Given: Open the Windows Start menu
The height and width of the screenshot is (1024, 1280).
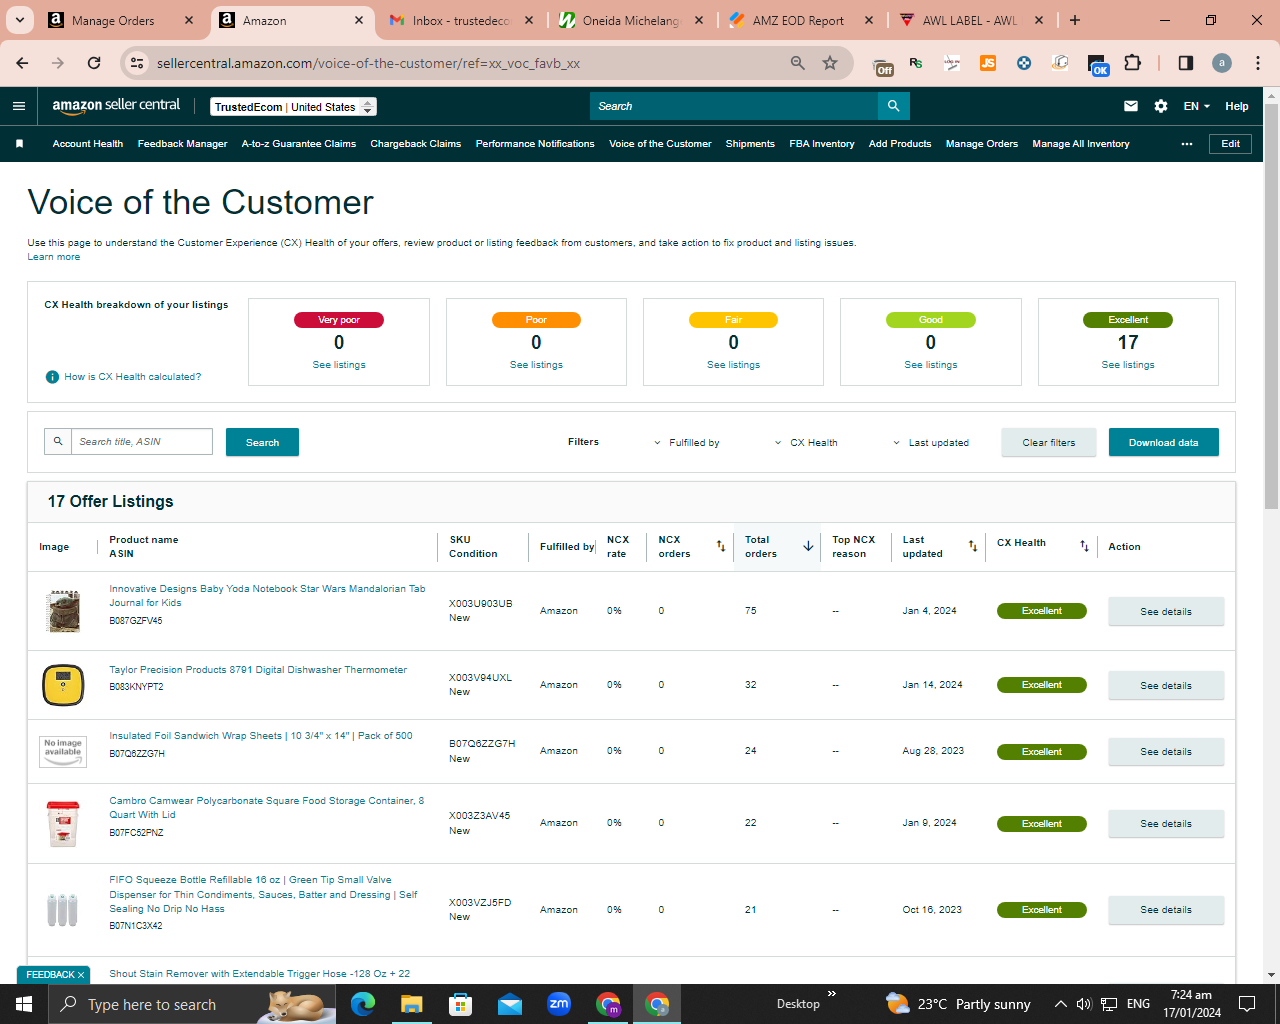Looking at the screenshot, I should (x=24, y=1004).
